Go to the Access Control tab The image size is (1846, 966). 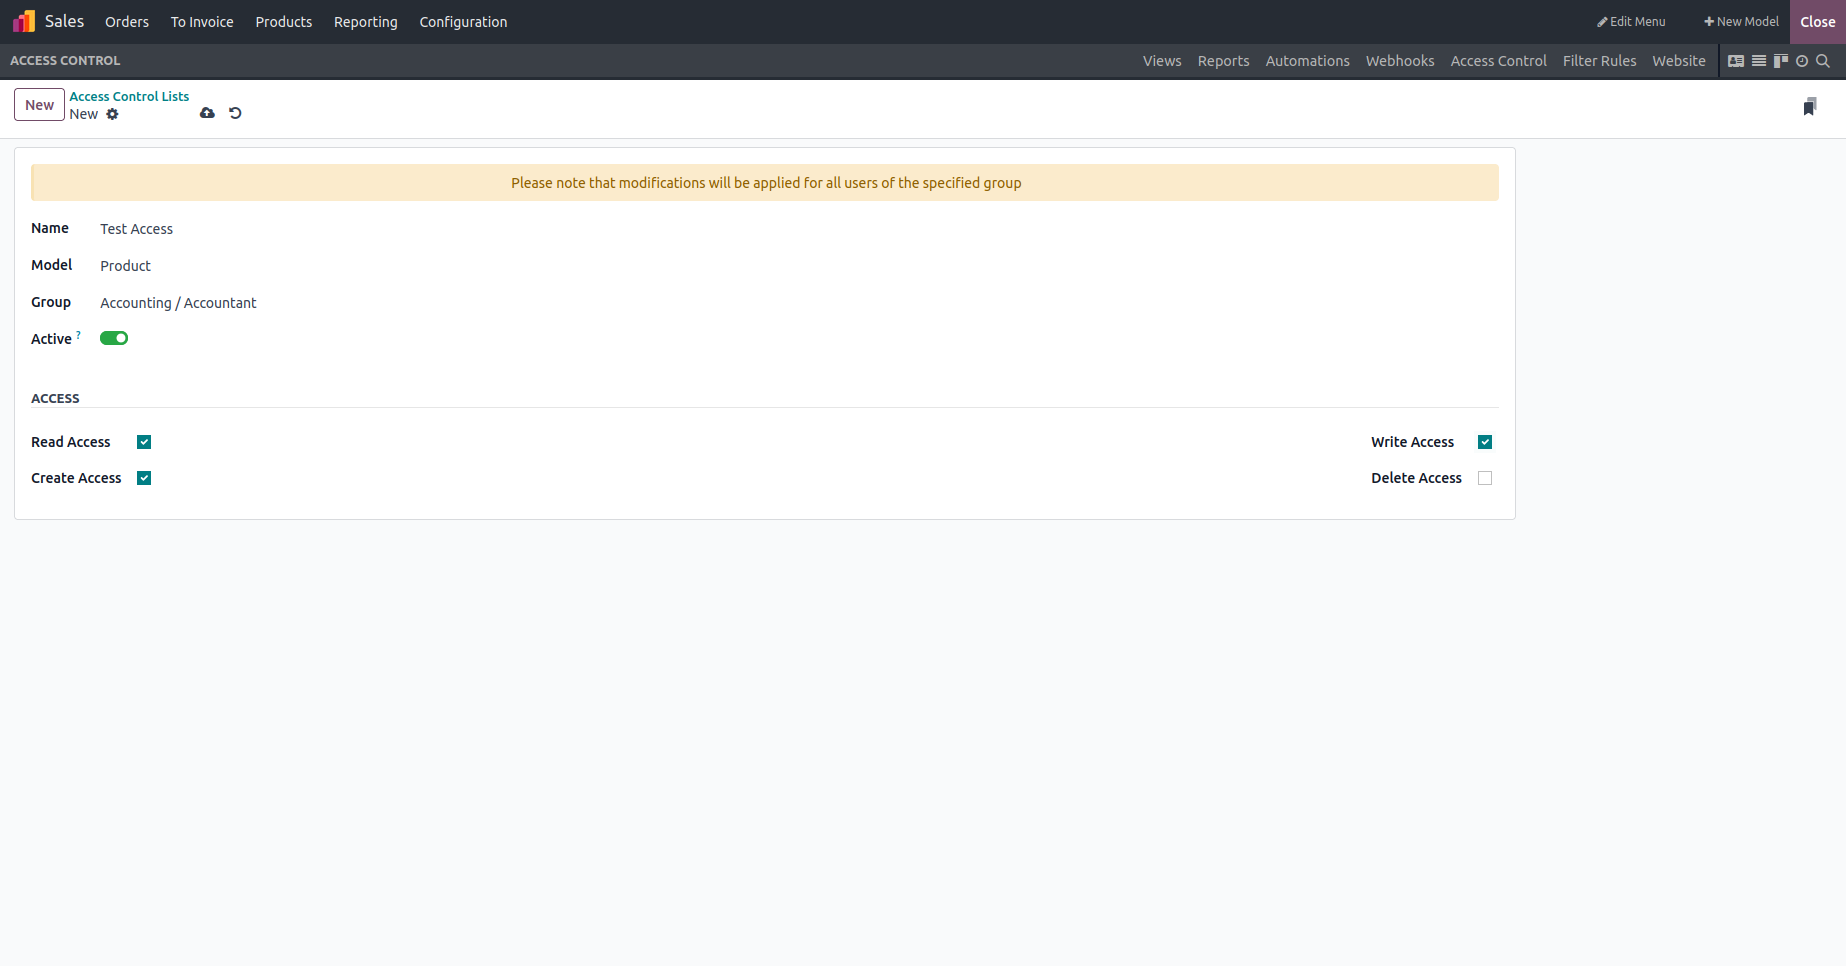(x=1498, y=61)
